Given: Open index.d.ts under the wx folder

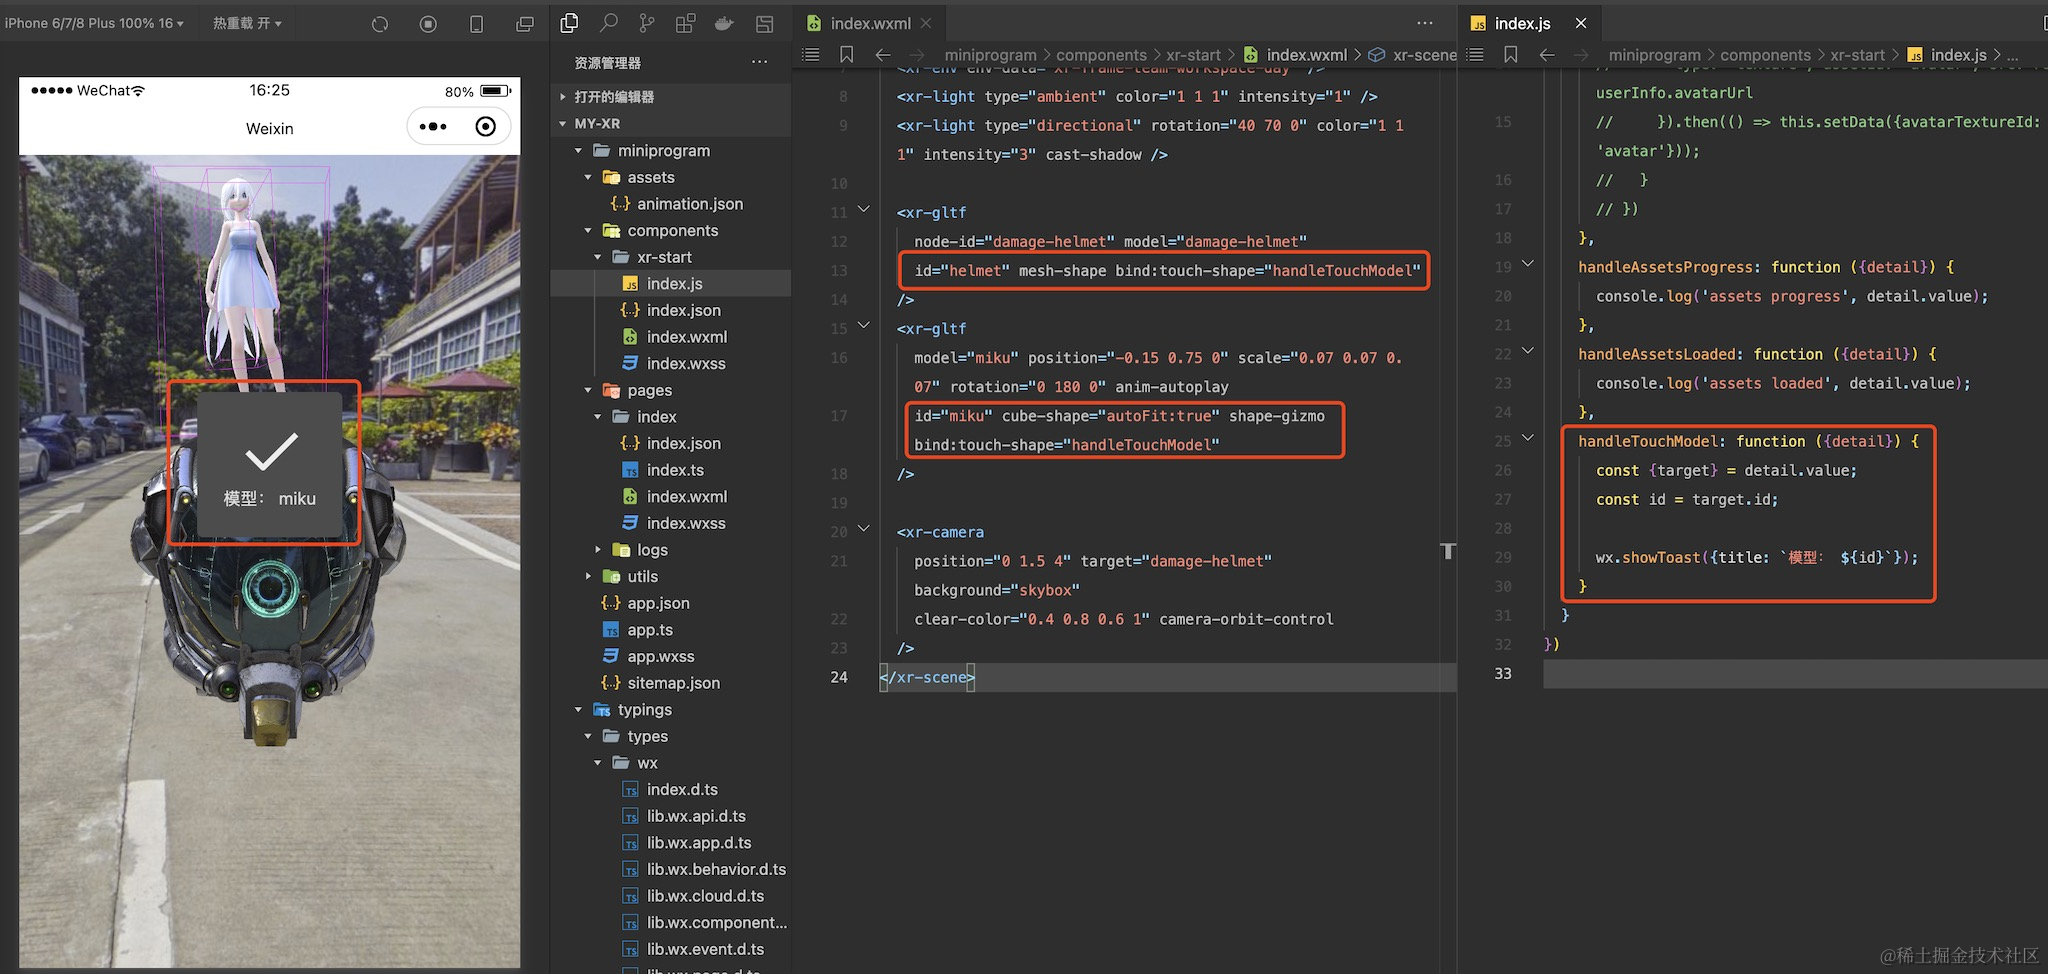Looking at the screenshot, I should pyautogui.click(x=682, y=790).
